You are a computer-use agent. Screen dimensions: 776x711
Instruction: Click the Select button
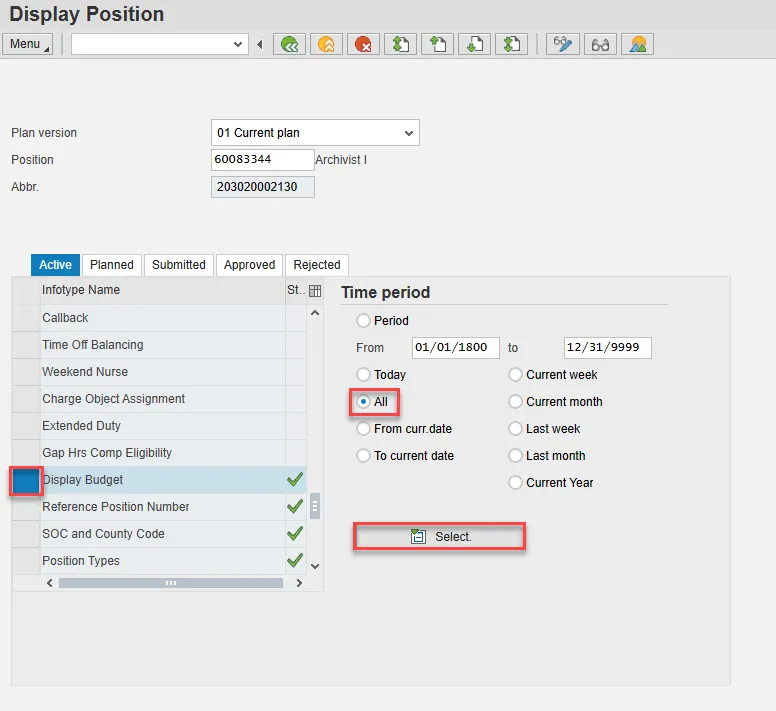[439, 536]
